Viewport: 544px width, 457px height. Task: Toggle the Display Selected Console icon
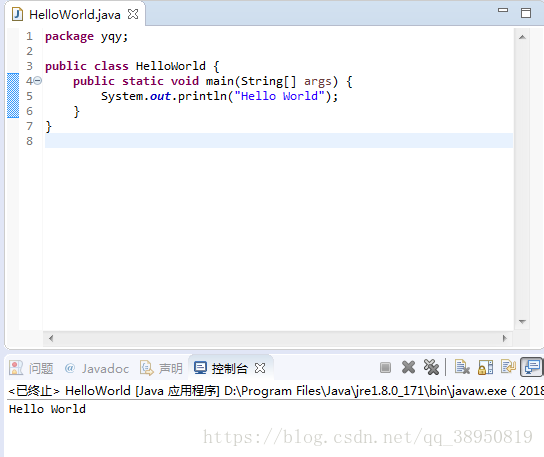pyautogui.click(x=532, y=367)
